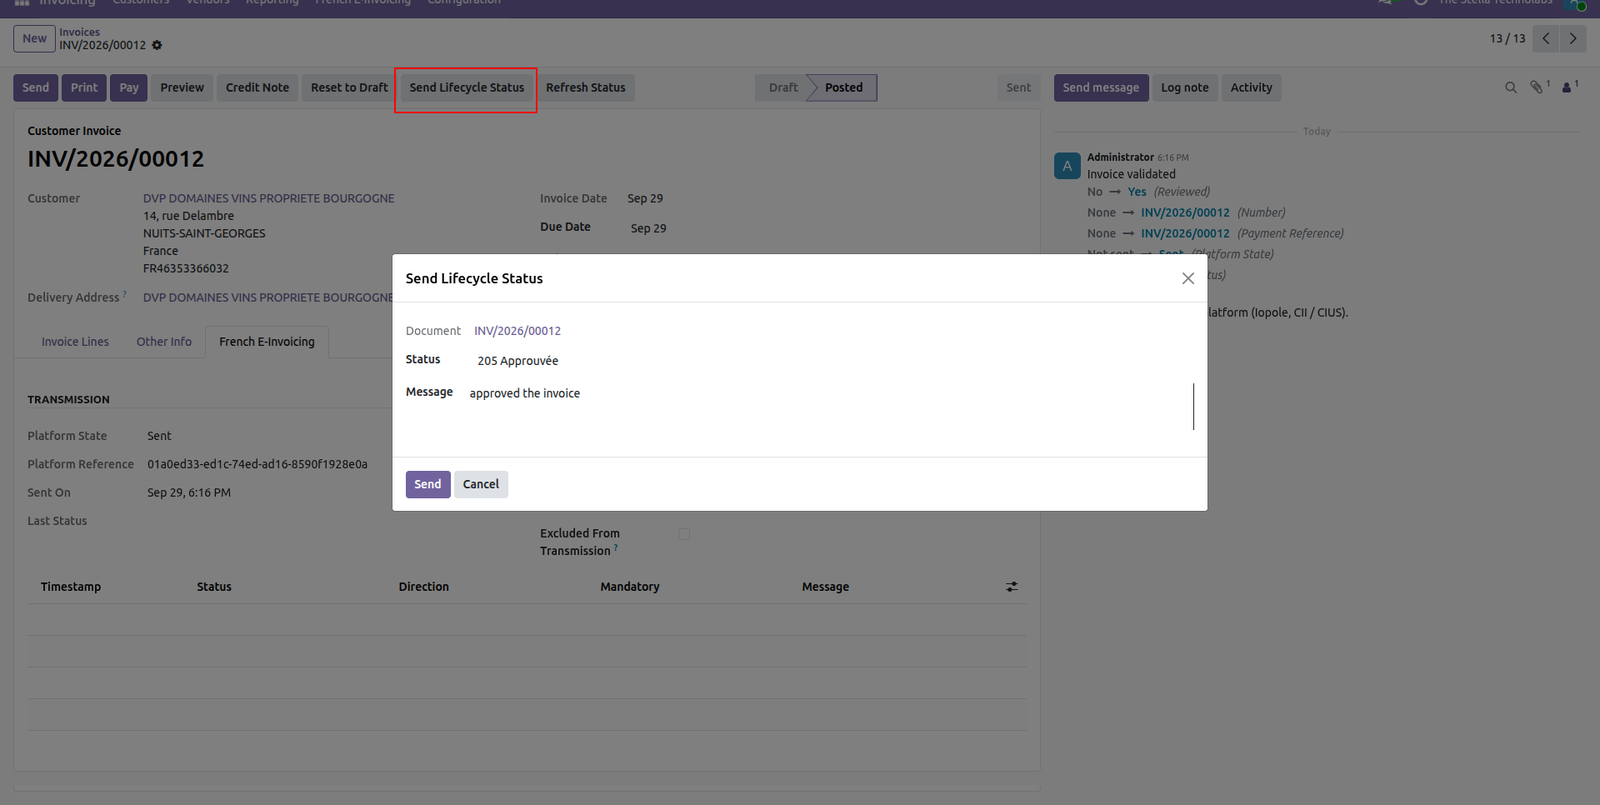Click in the Message text field
Screen dimensions: 1600x805
[832, 406]
